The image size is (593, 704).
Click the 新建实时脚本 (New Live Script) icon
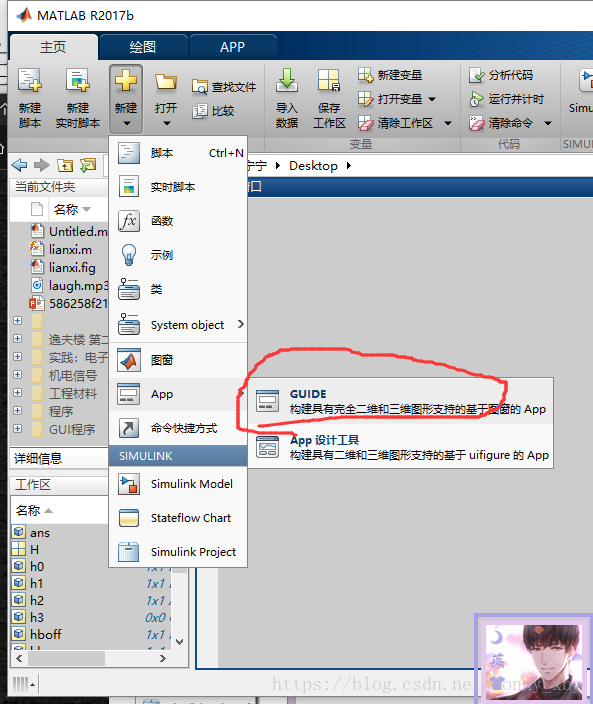click(77, 80)
